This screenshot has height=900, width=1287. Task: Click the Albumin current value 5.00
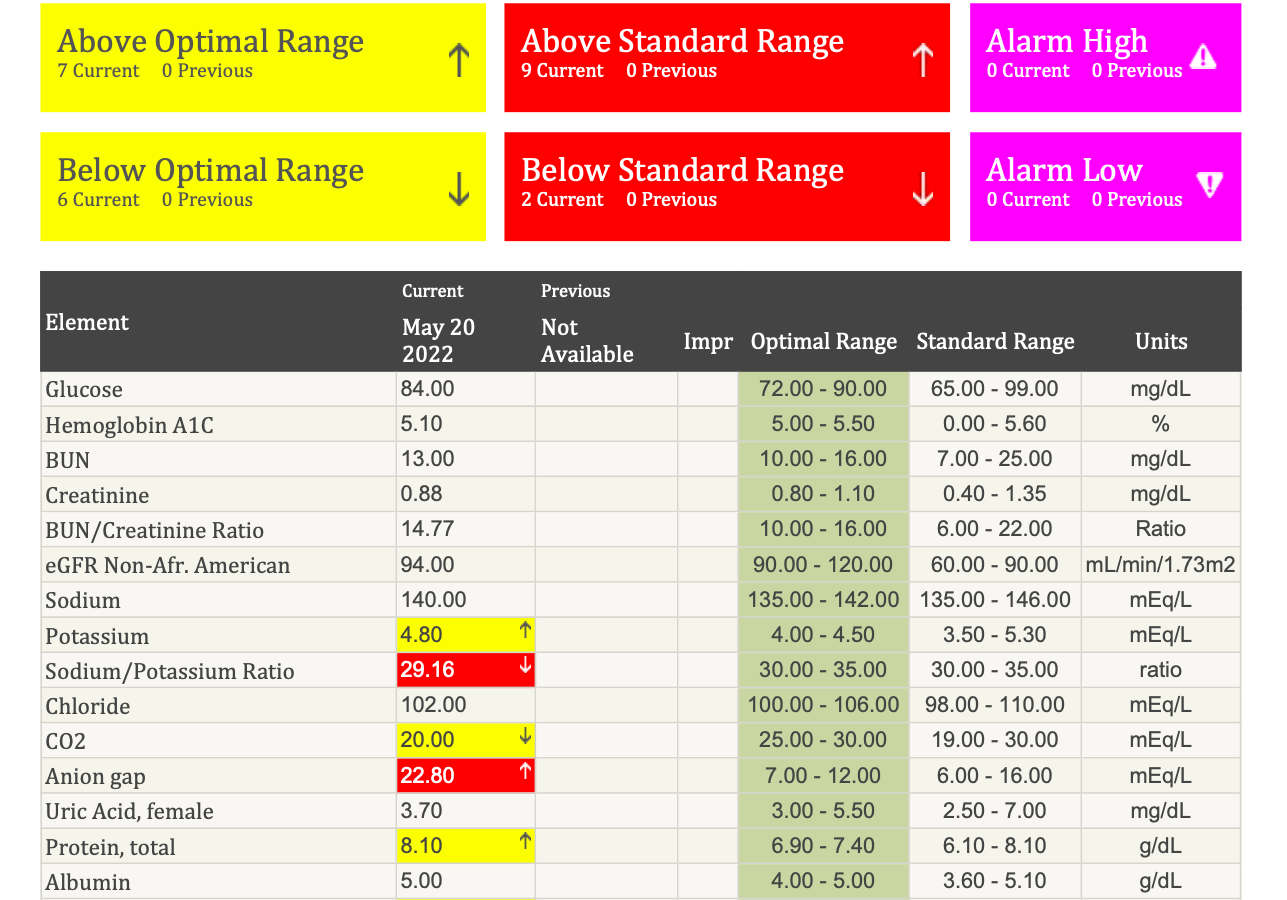click(x=421, y=881)
